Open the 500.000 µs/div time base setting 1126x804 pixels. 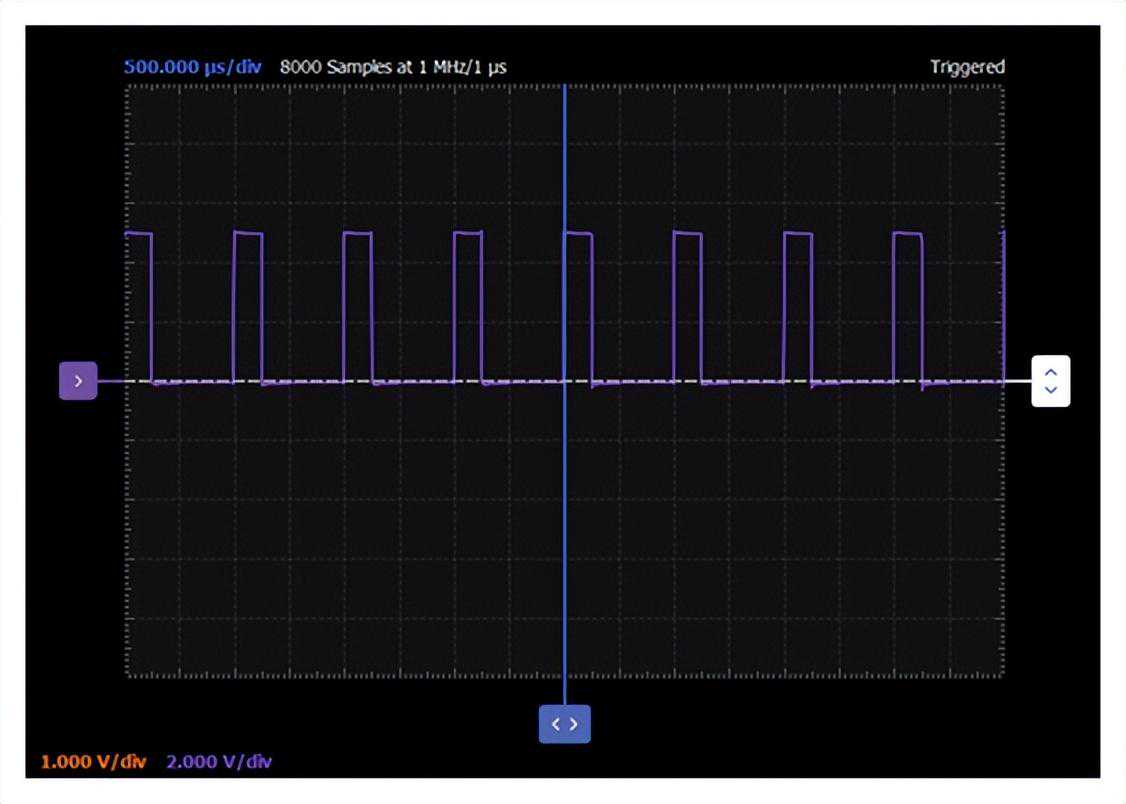[x=192, y=67]
